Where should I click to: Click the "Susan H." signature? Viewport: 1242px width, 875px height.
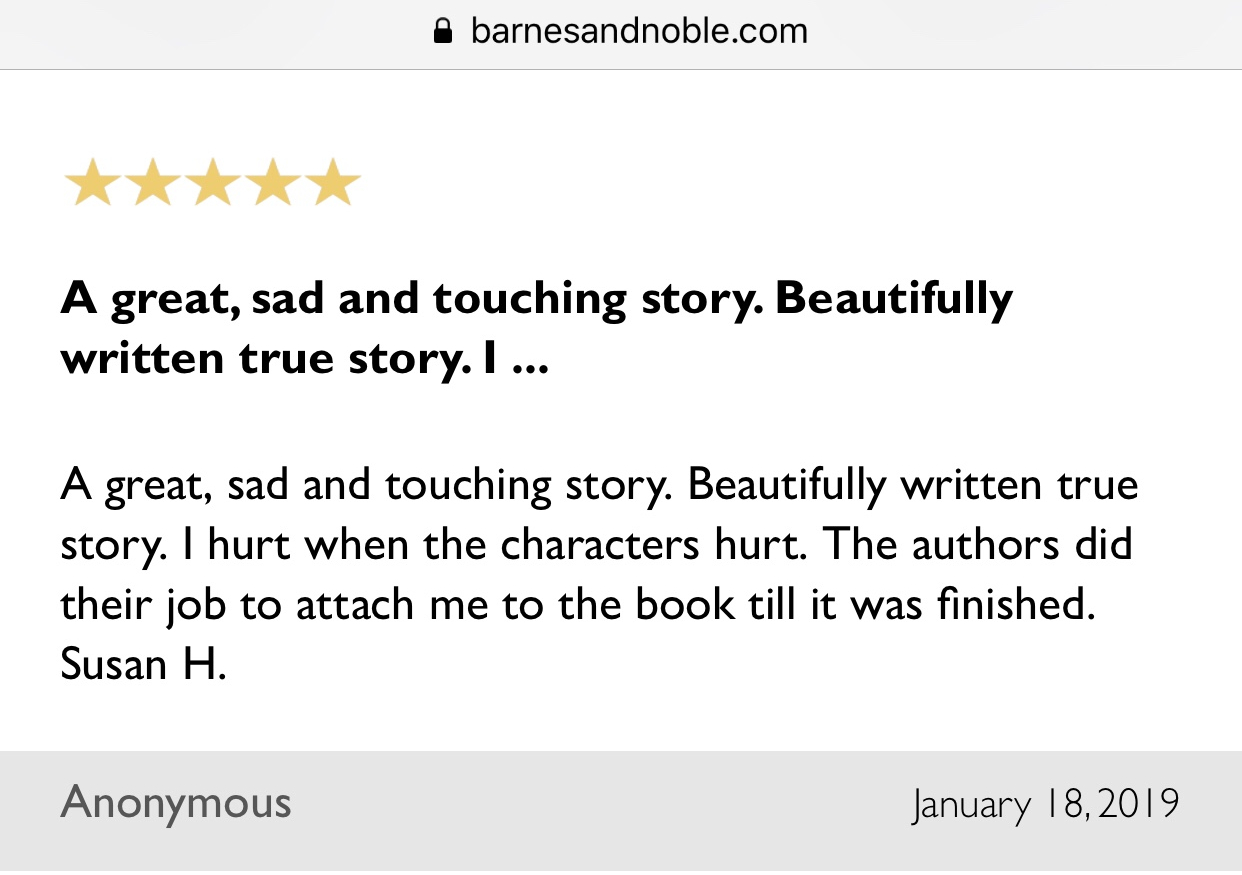pyautogui.click(x=143, y=664)
